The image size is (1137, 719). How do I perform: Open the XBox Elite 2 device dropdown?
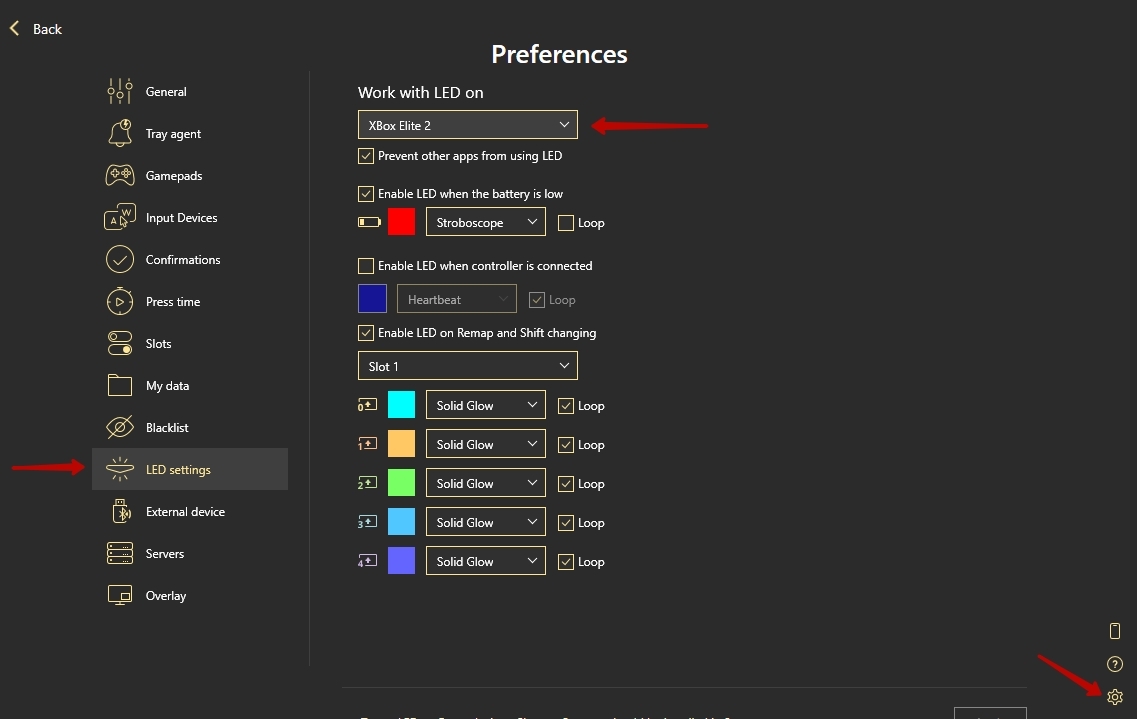[467, 125]
